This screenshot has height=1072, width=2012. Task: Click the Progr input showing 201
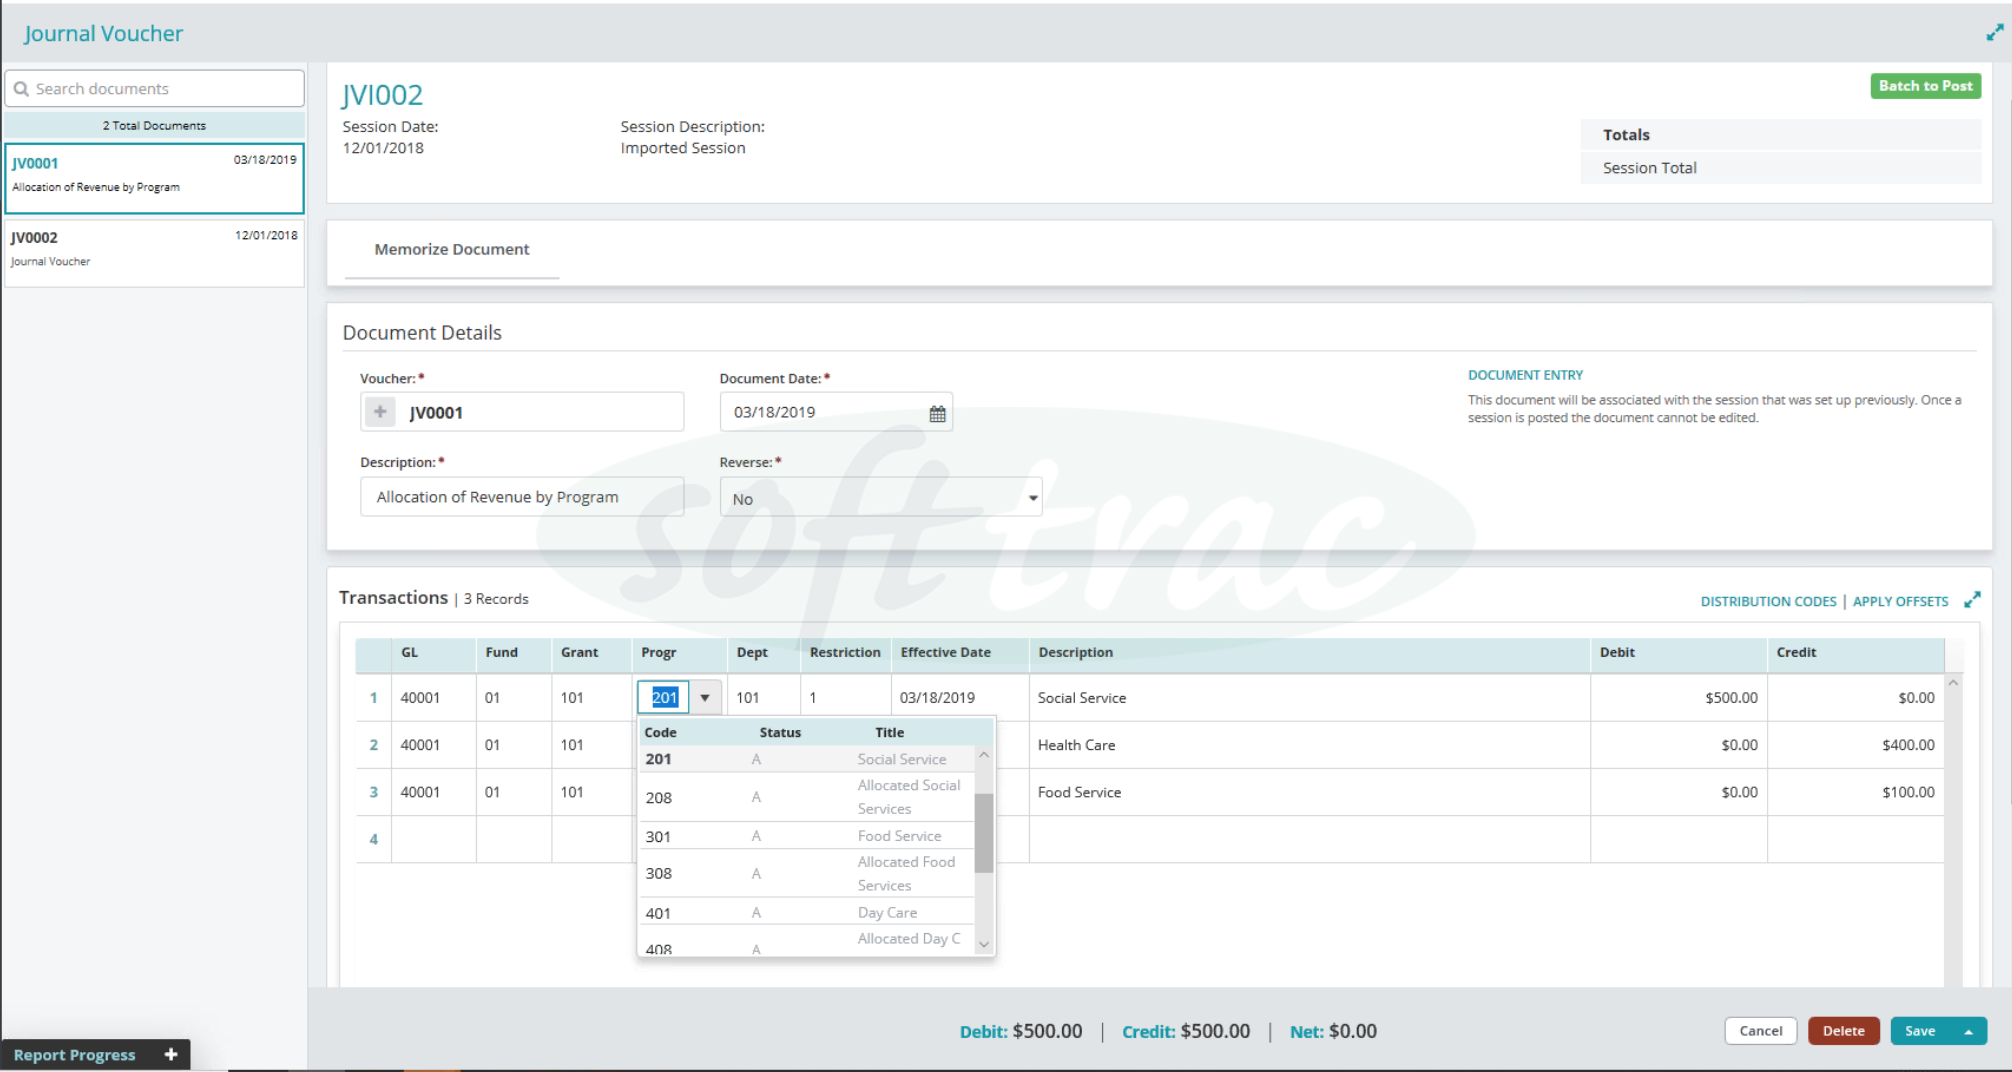pos(664,698)
